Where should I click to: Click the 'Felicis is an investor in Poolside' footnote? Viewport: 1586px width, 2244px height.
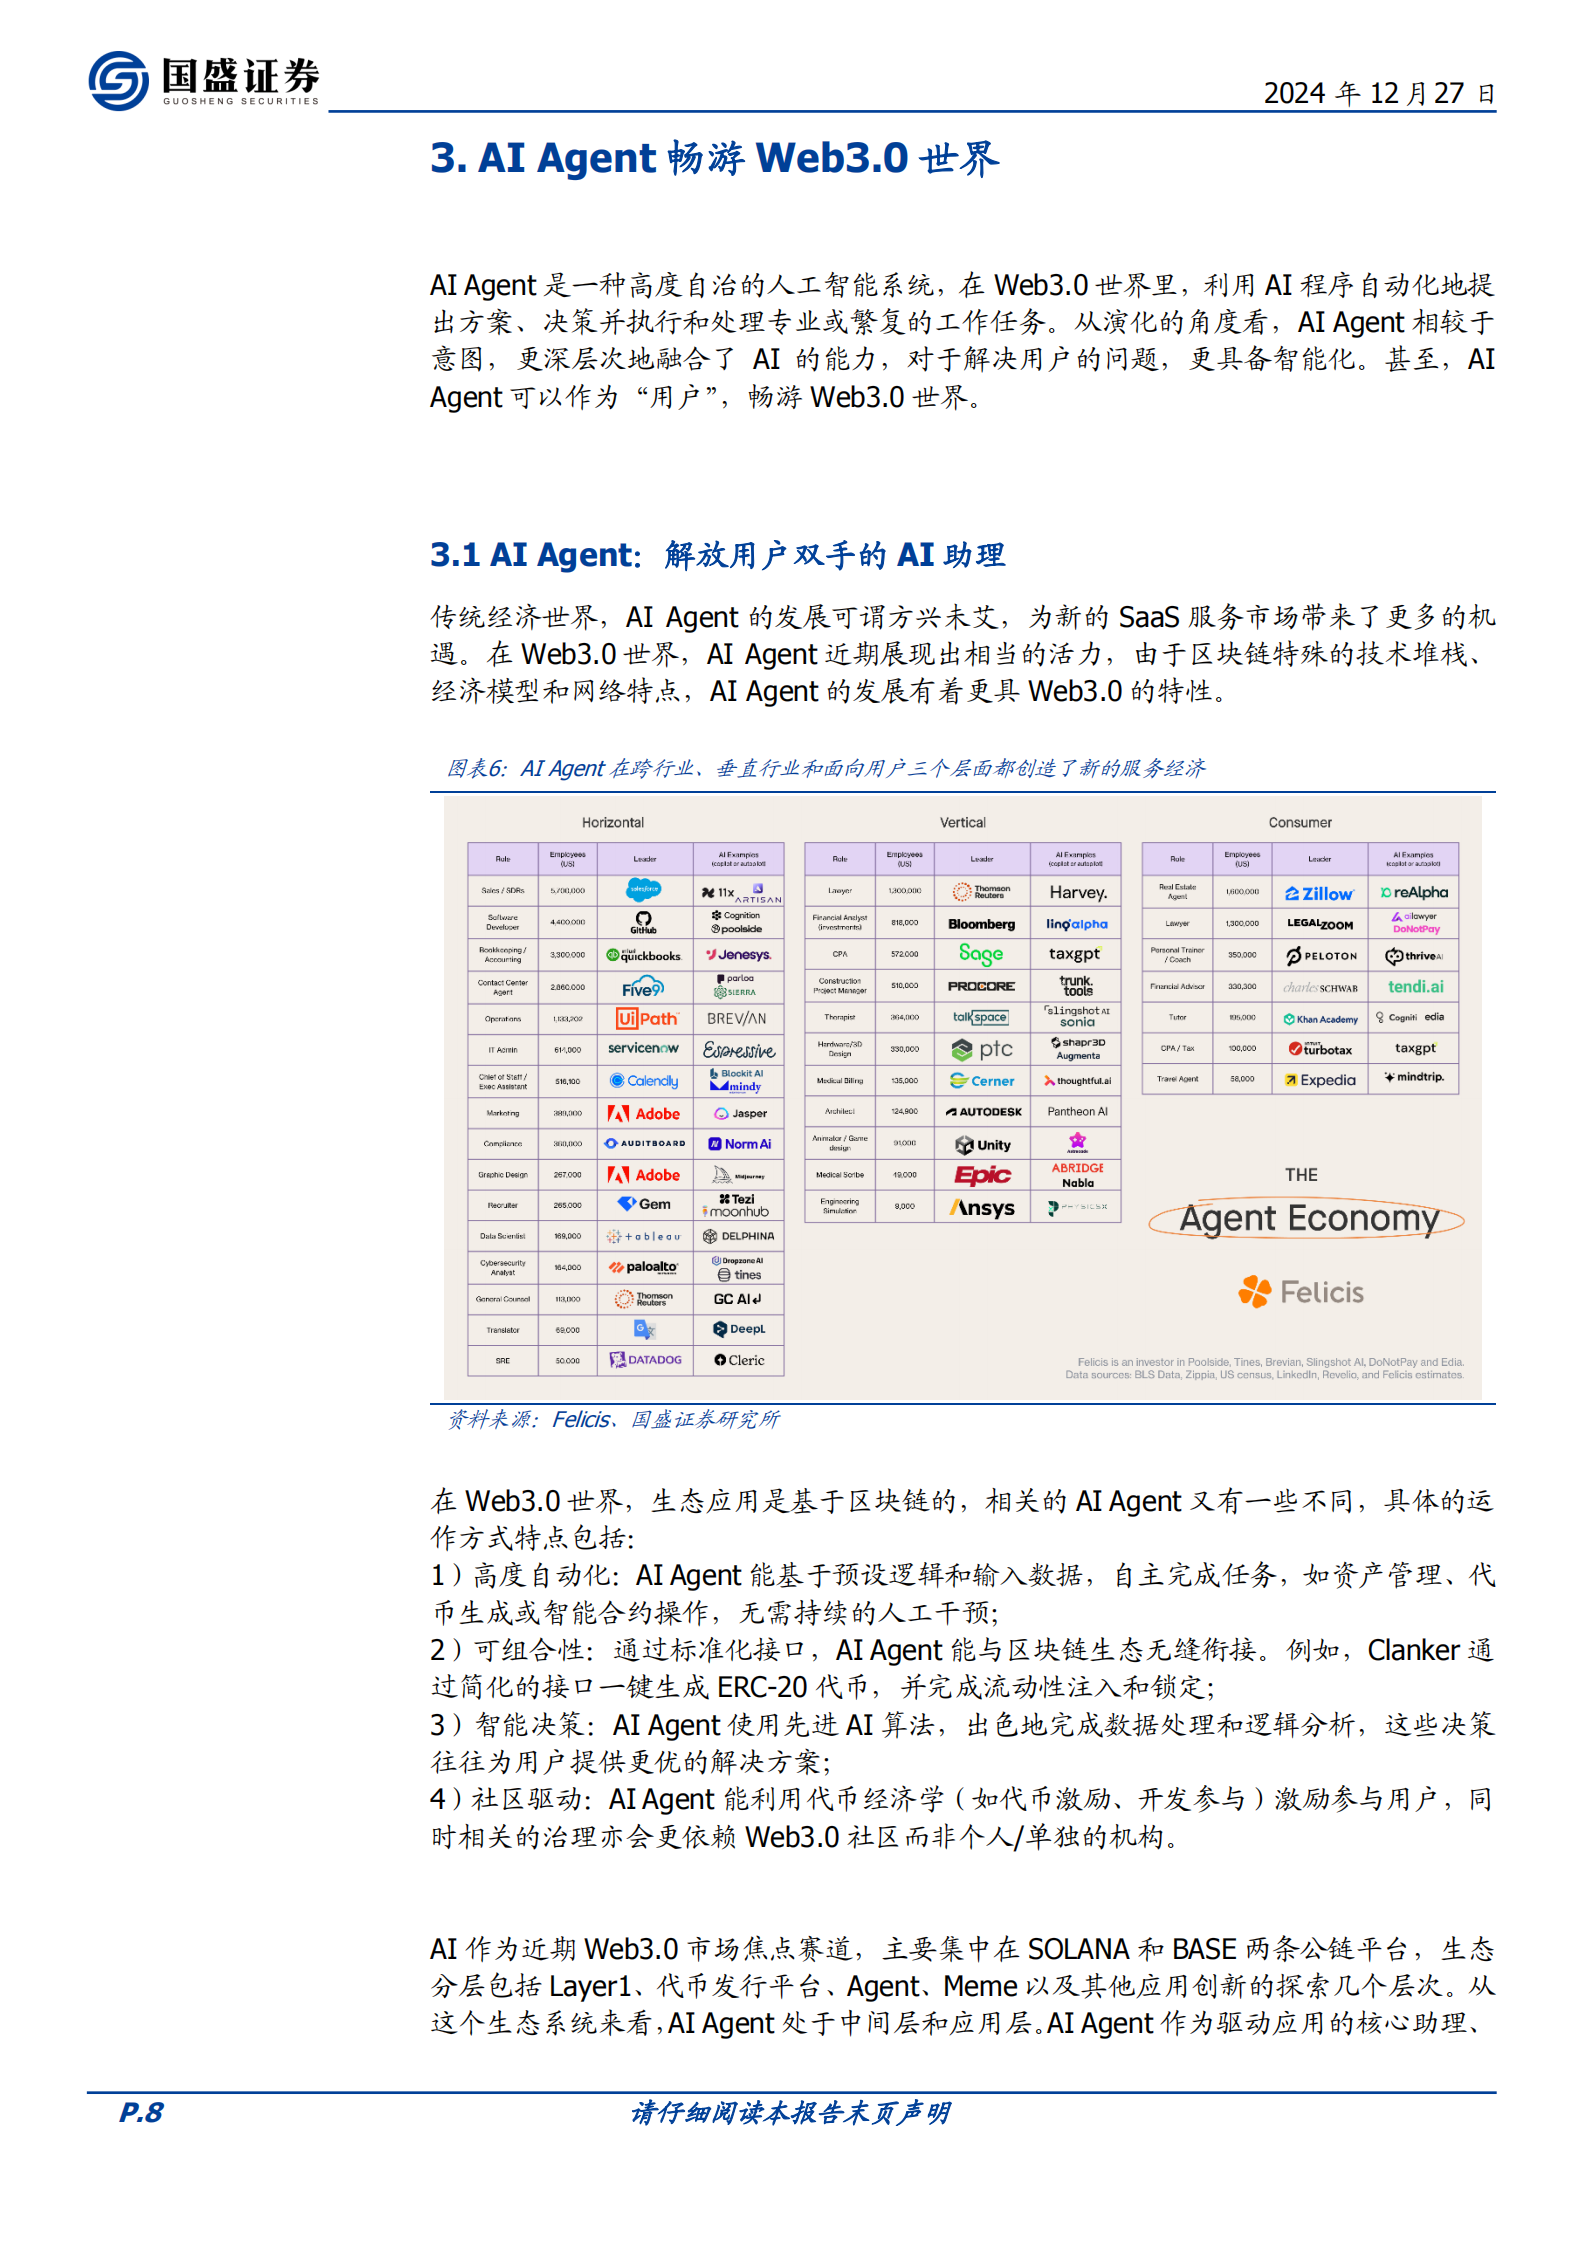(x=1270, y=1362)
